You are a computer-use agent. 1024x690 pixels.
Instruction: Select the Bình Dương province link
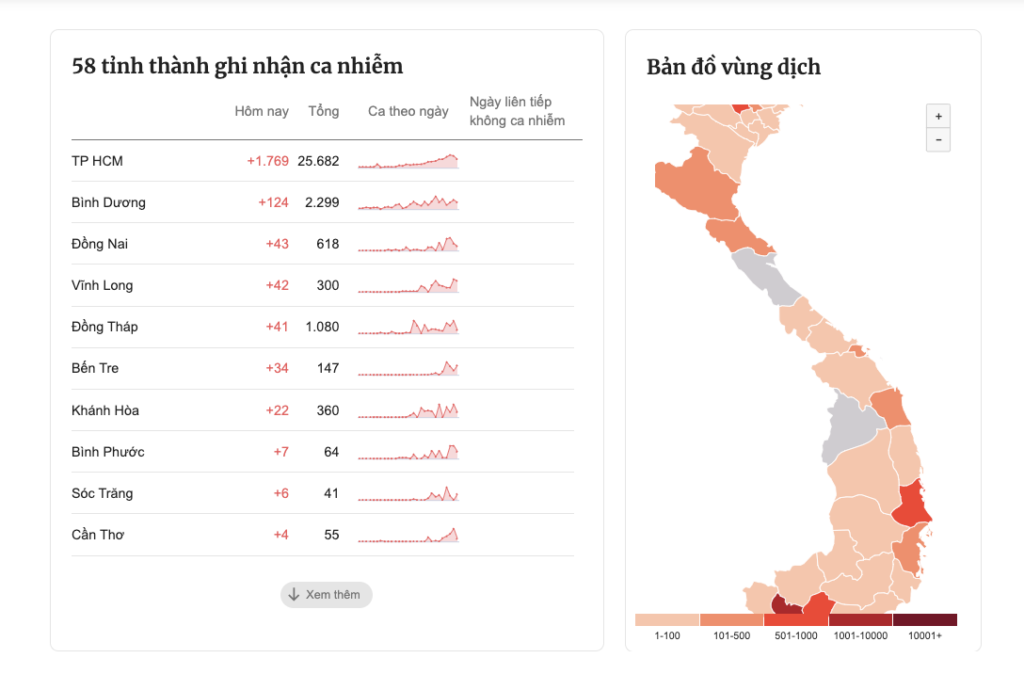tap(107, 202)
